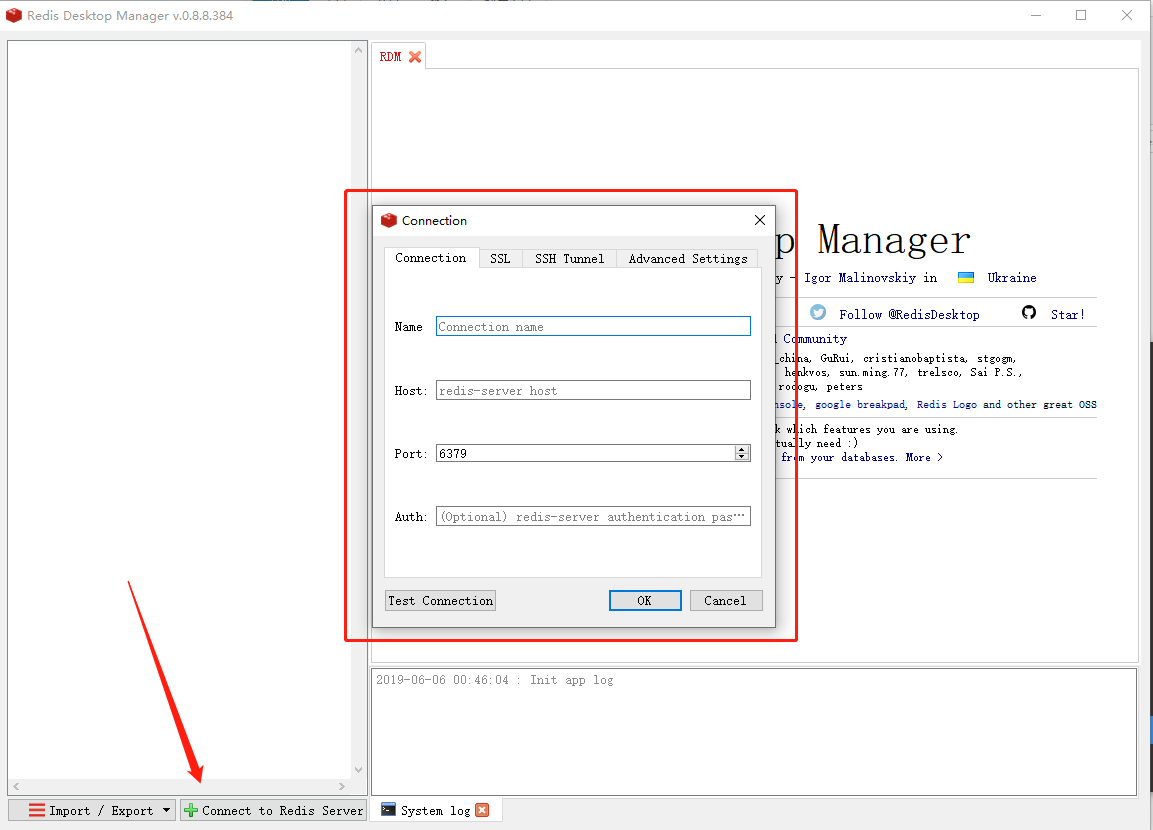The width and height of the screenshot is (1153, 830).
Task: Focus the redis-server host field
Action: point(593,390)
